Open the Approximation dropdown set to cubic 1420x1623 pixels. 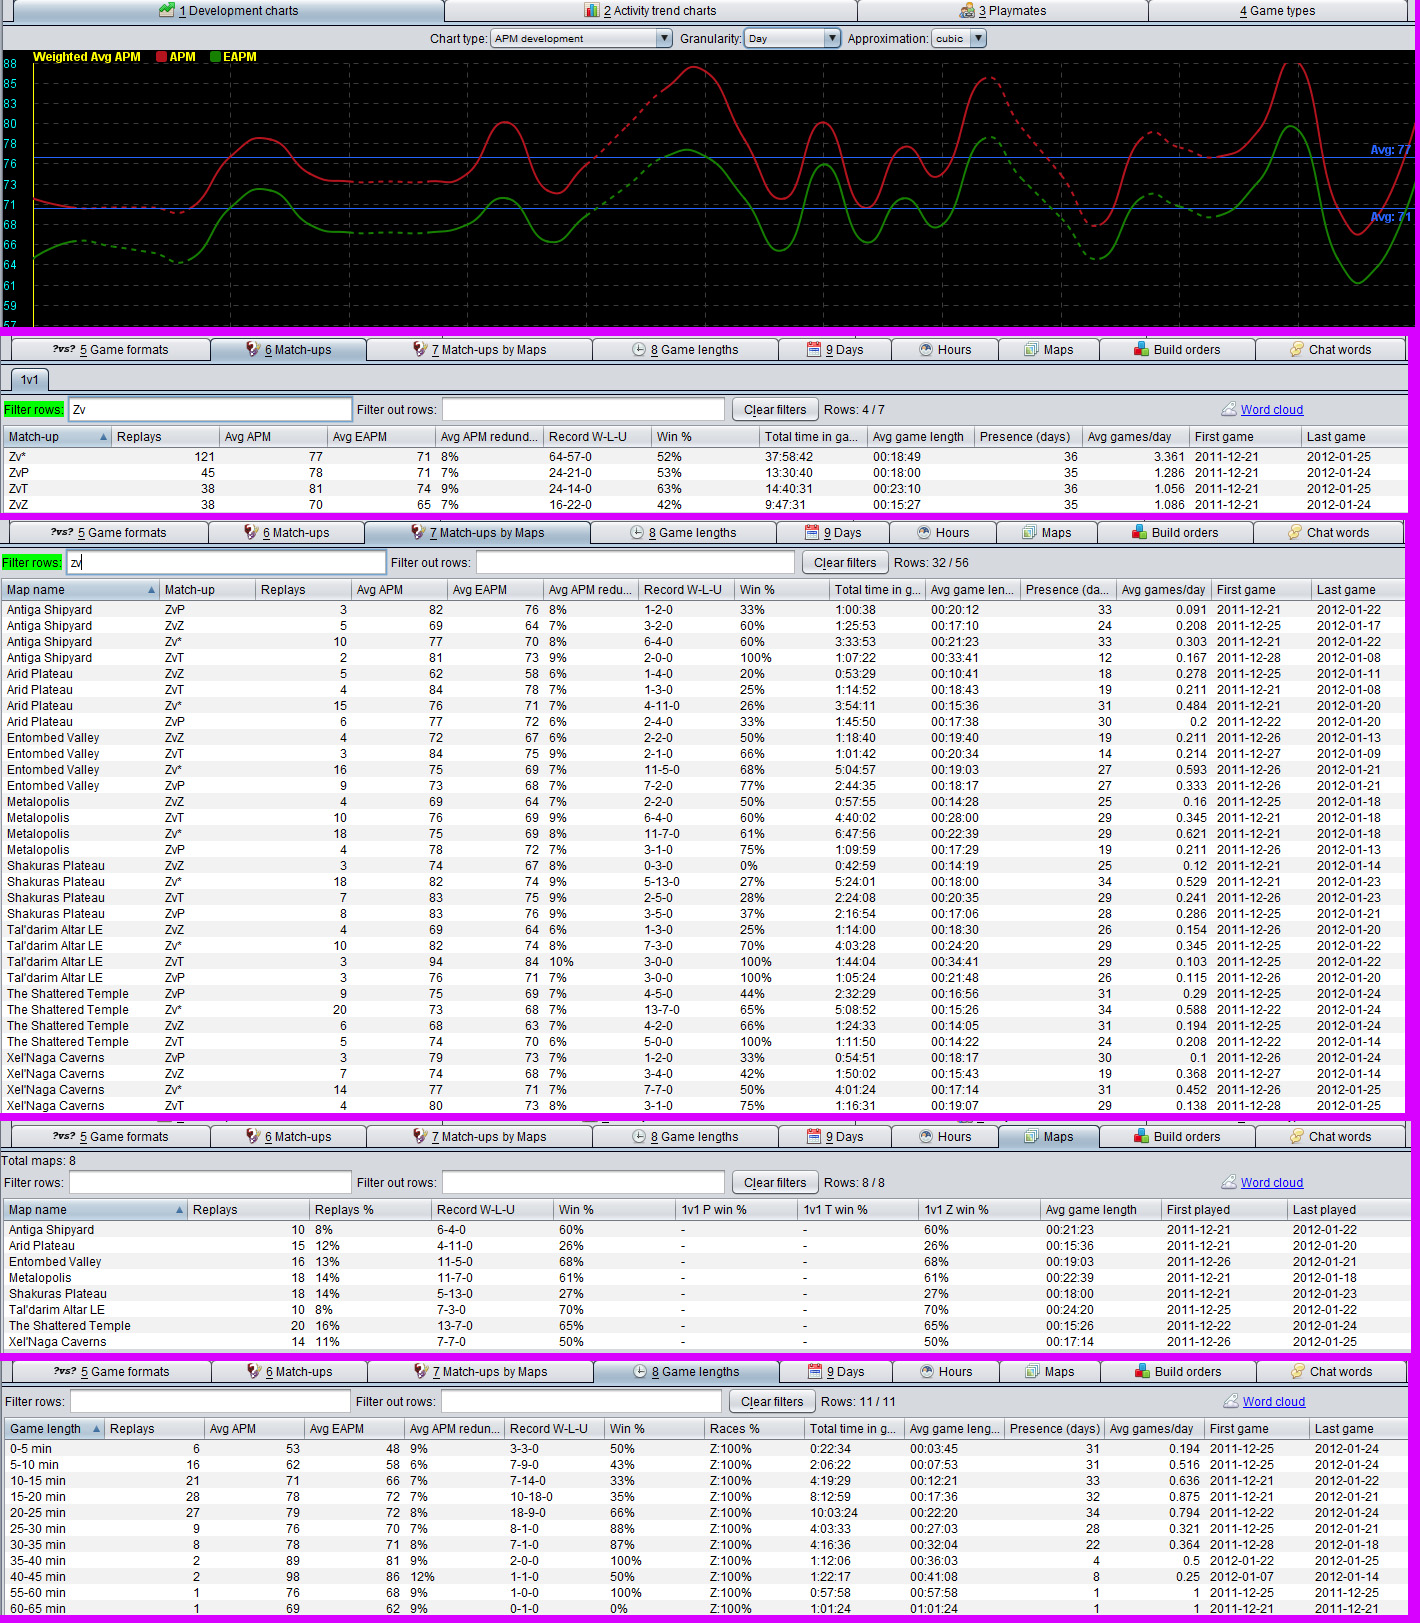[x=978, y=38]
